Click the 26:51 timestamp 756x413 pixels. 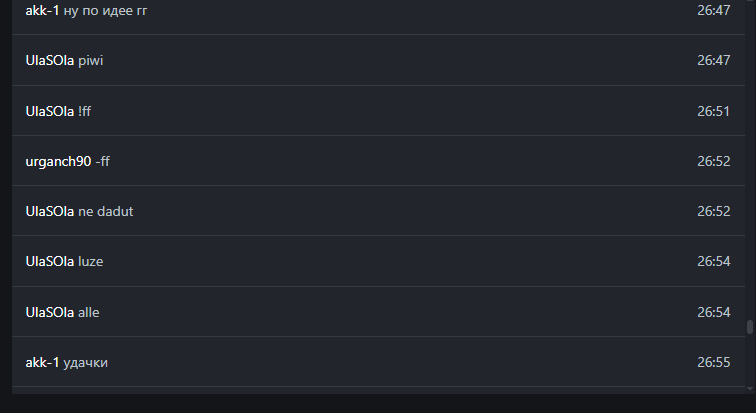point(714,111)
